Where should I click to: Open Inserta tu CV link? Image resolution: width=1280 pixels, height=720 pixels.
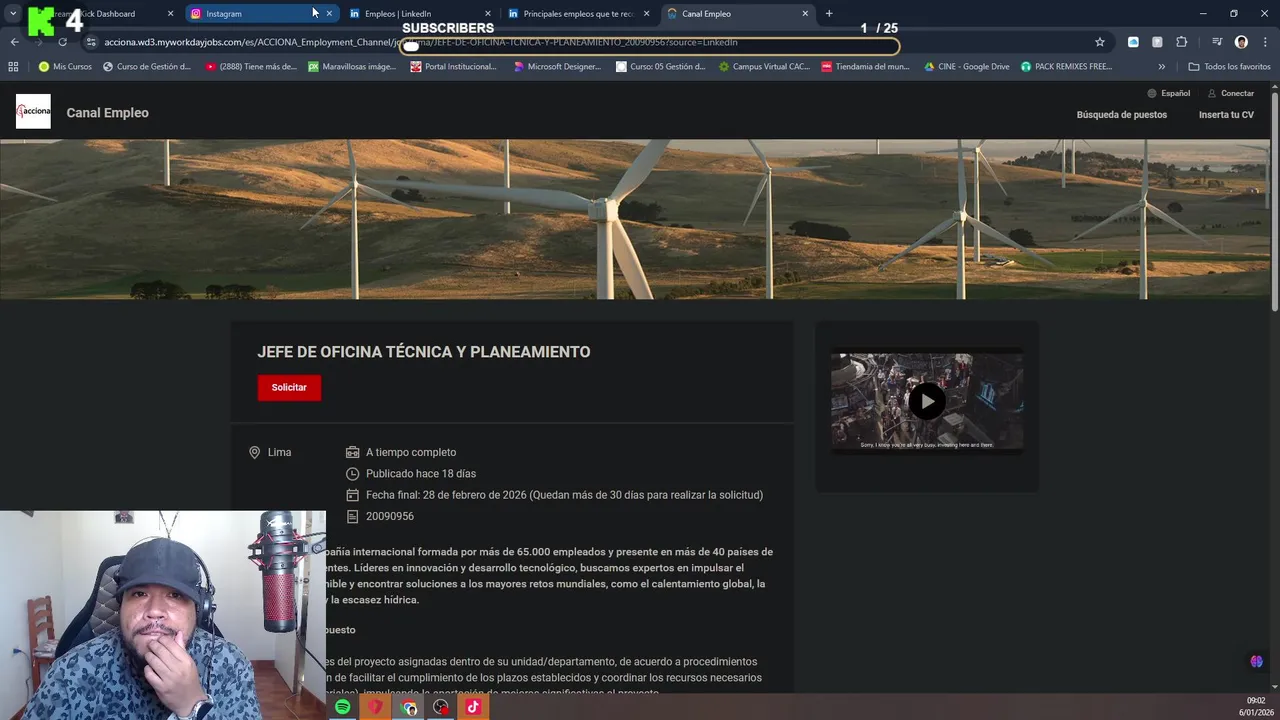coord(1226,115)
